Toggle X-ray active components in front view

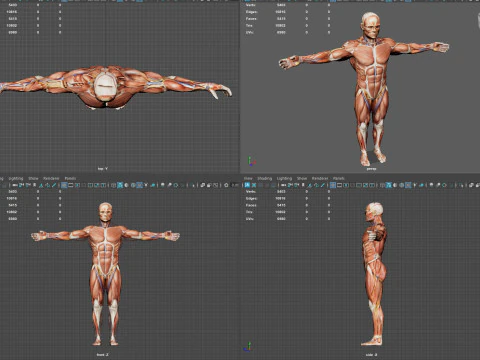[209, 185]
